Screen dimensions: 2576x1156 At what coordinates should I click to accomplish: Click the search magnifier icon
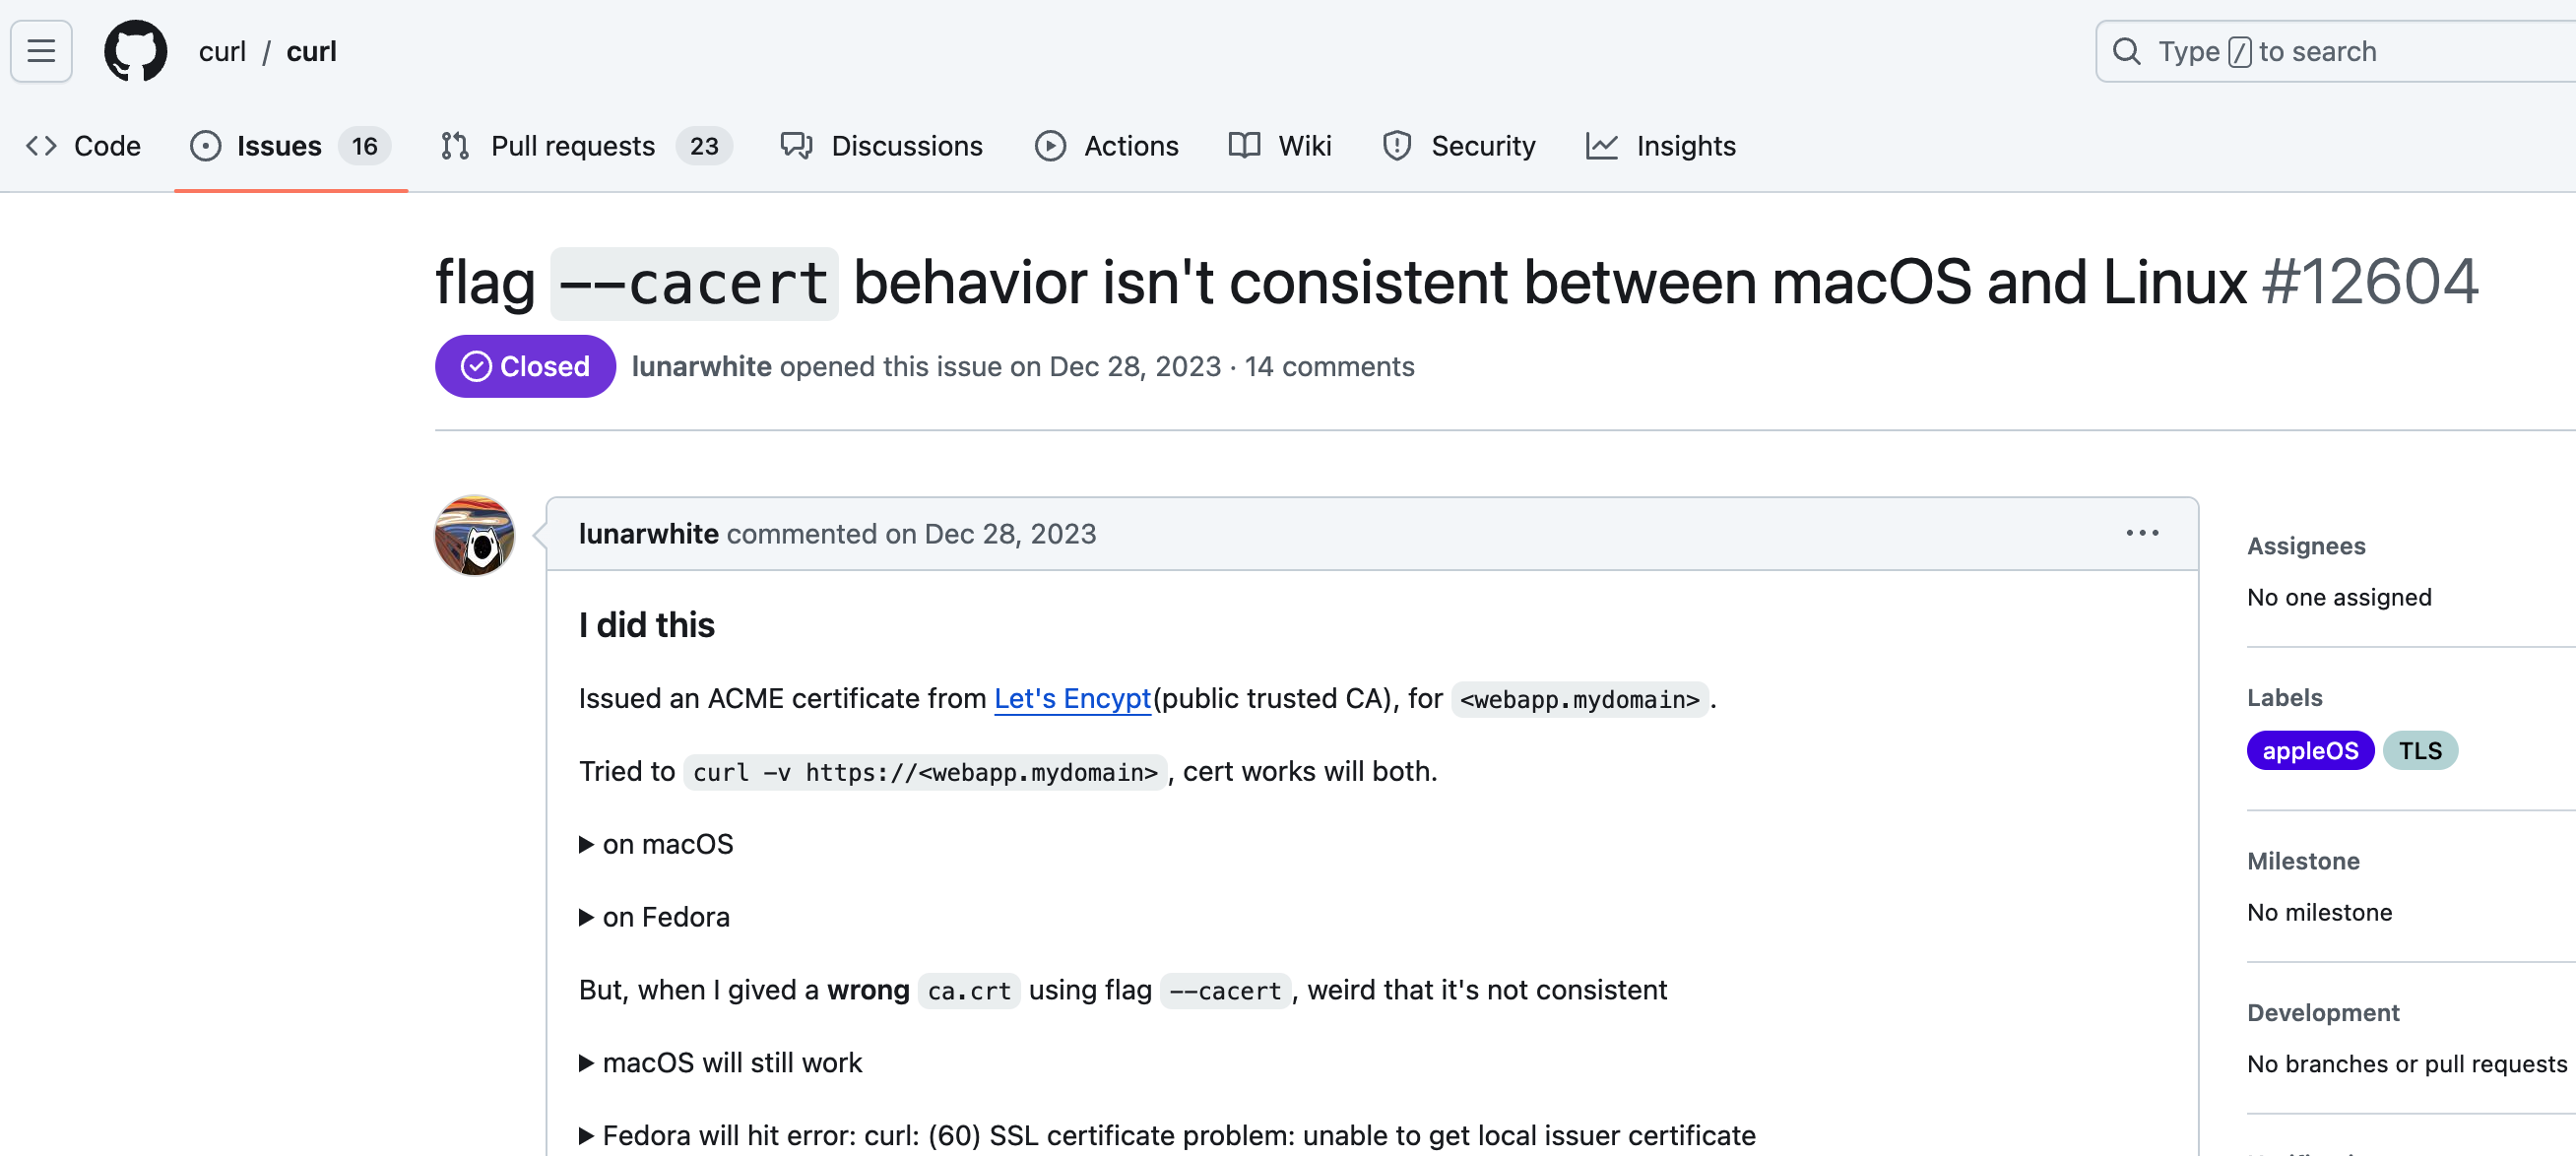pos(2126,51)
